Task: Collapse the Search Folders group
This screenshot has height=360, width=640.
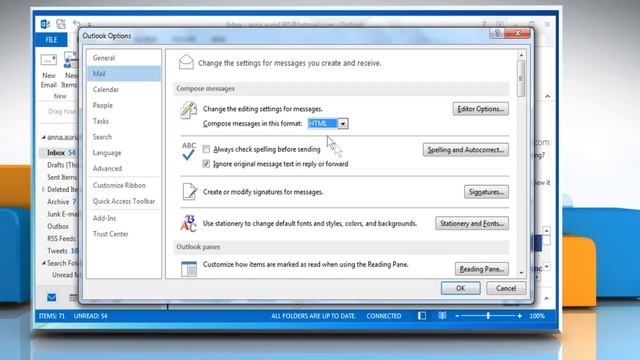Action: pos(44,263)
